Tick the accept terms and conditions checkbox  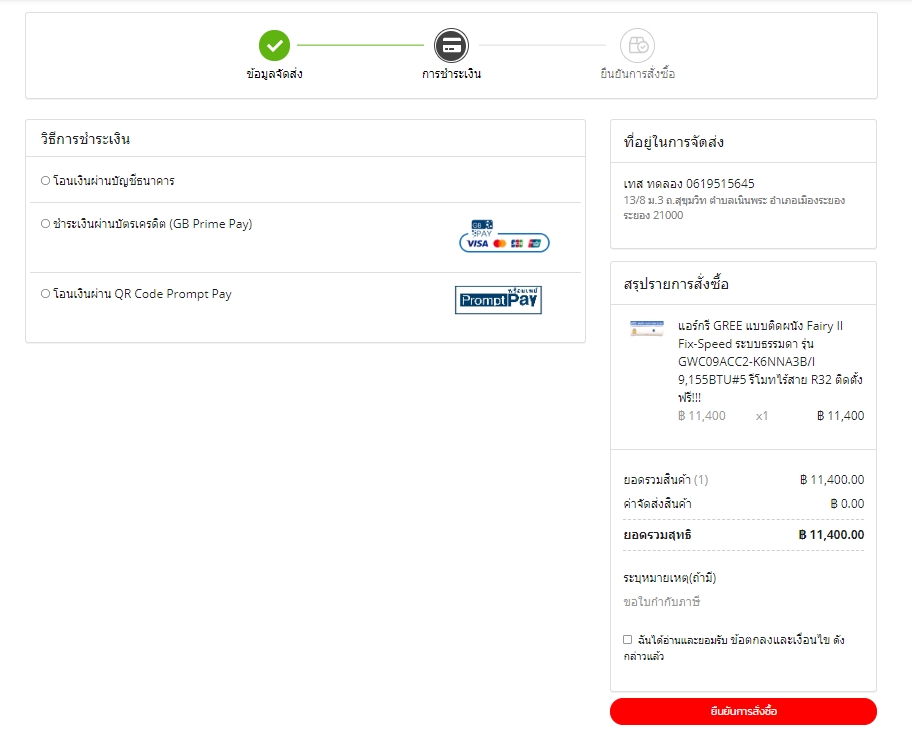tap(627, 639)
